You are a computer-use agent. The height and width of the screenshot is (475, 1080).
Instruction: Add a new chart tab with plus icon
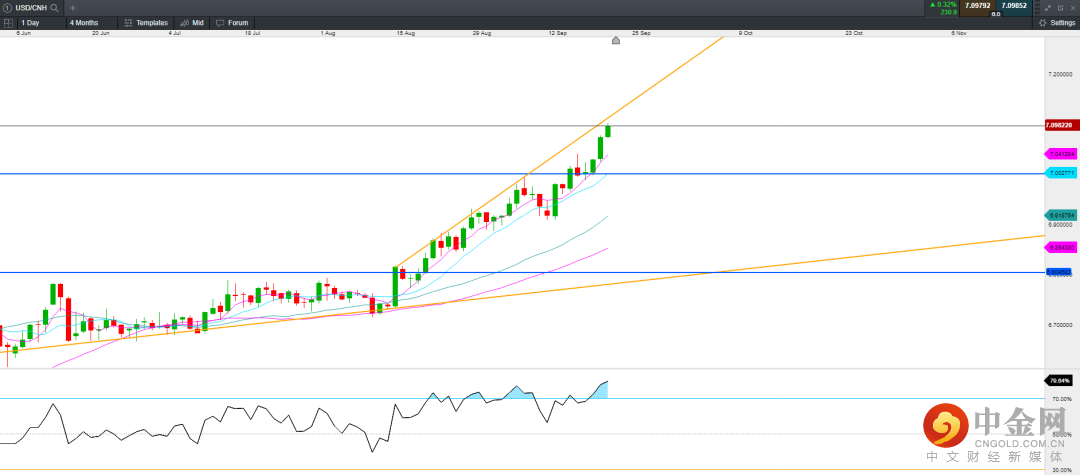point(72,7)
